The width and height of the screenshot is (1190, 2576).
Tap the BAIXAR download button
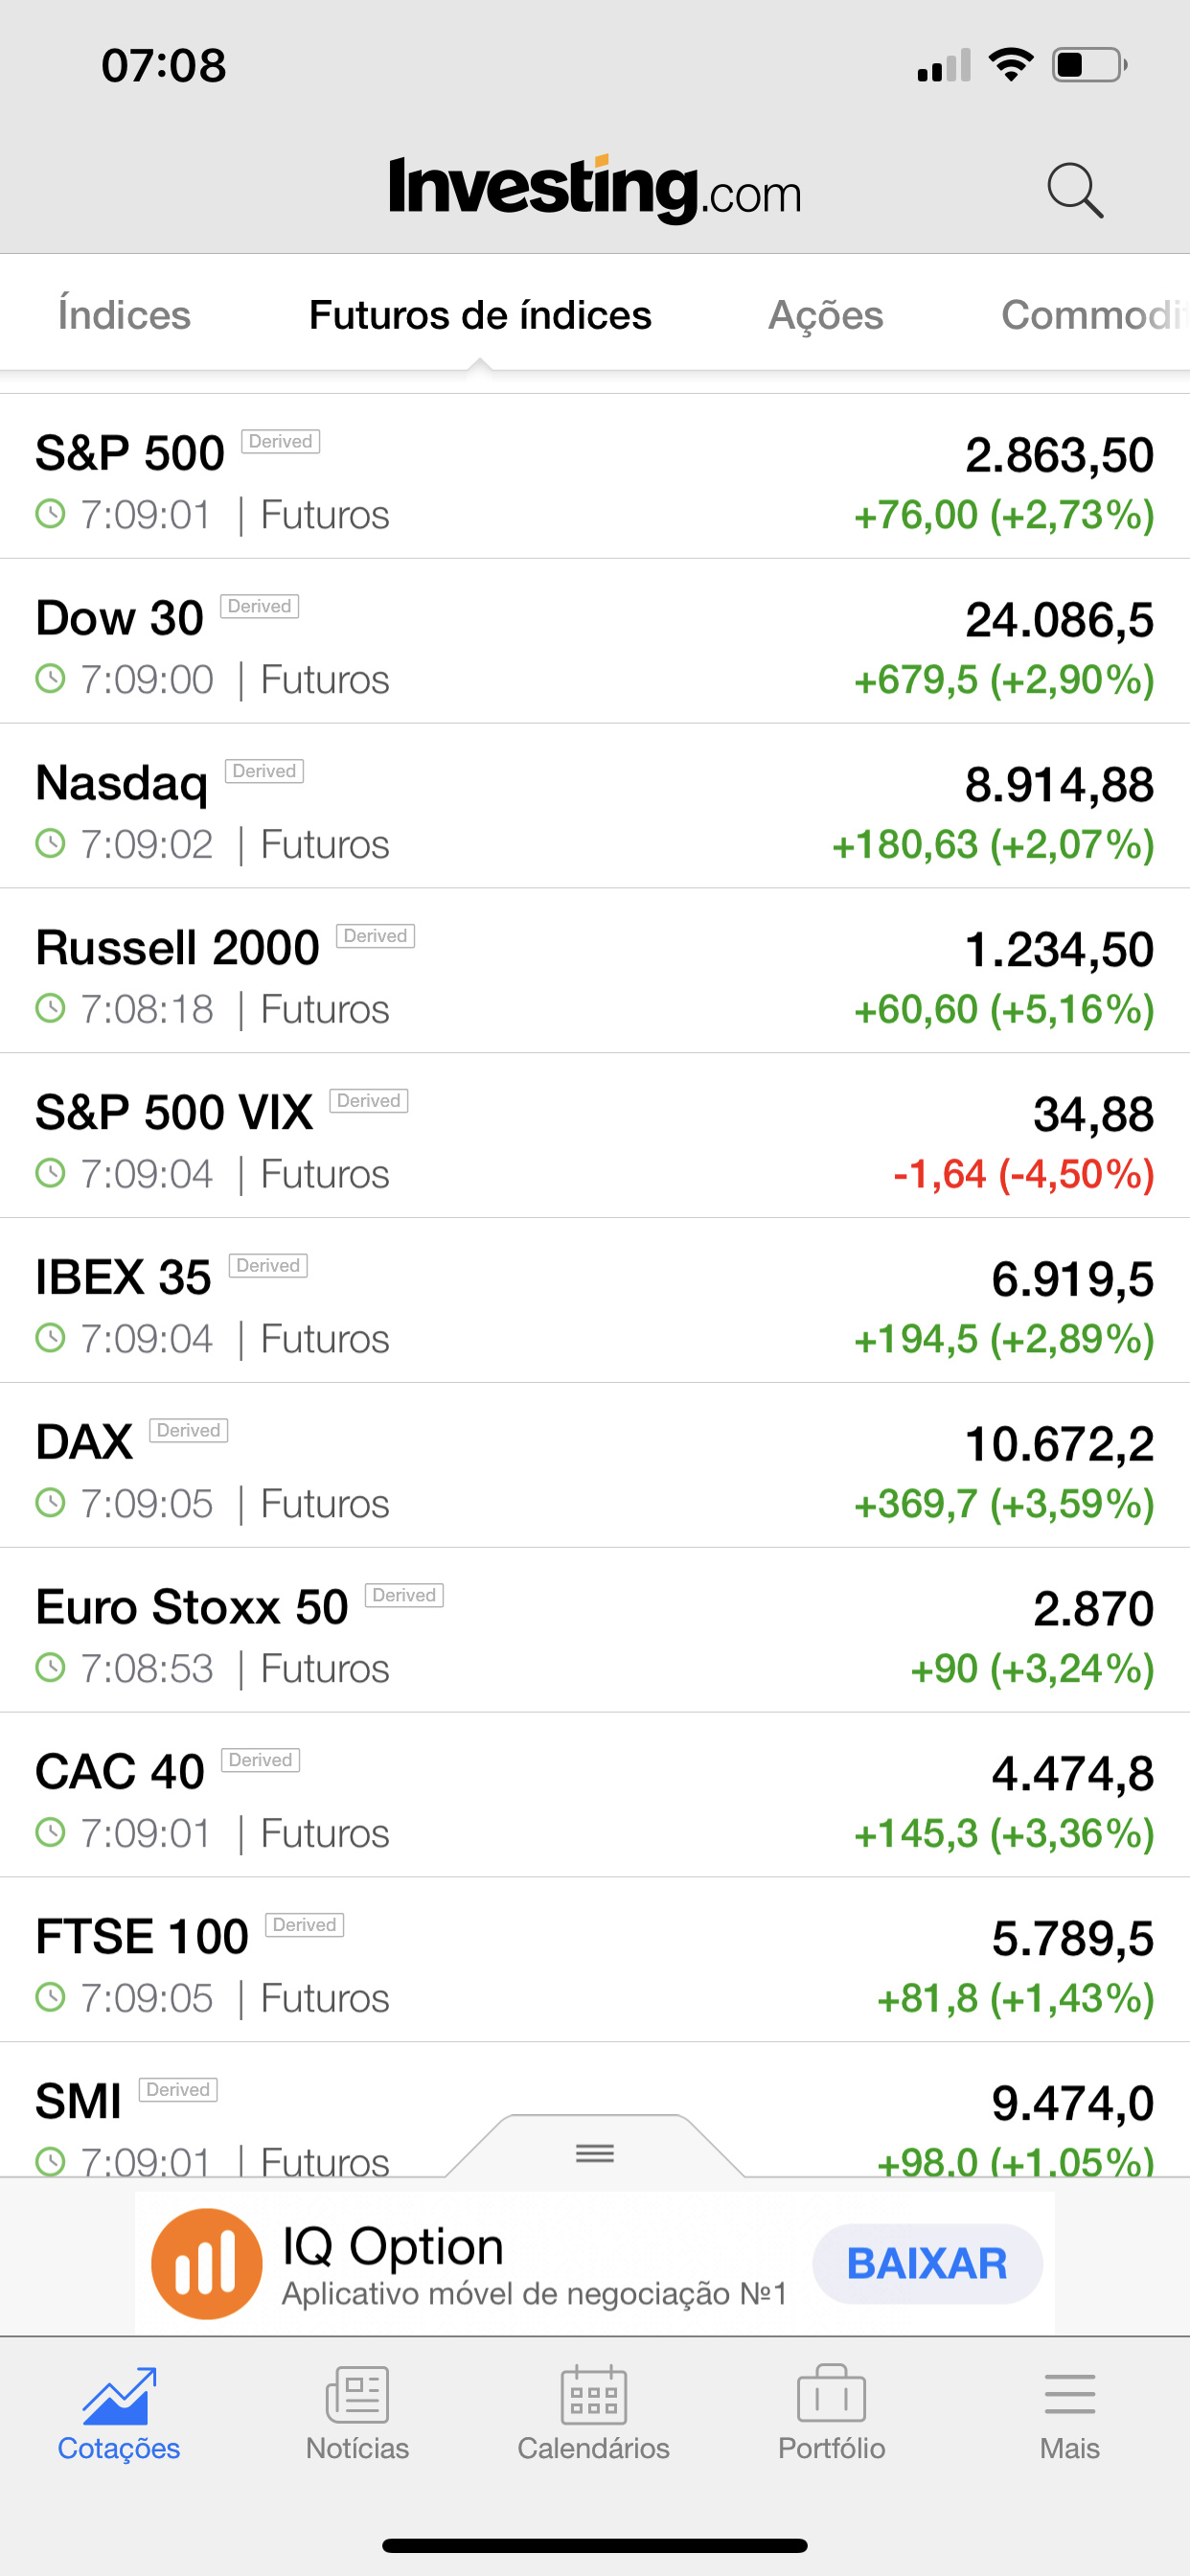927,2264
